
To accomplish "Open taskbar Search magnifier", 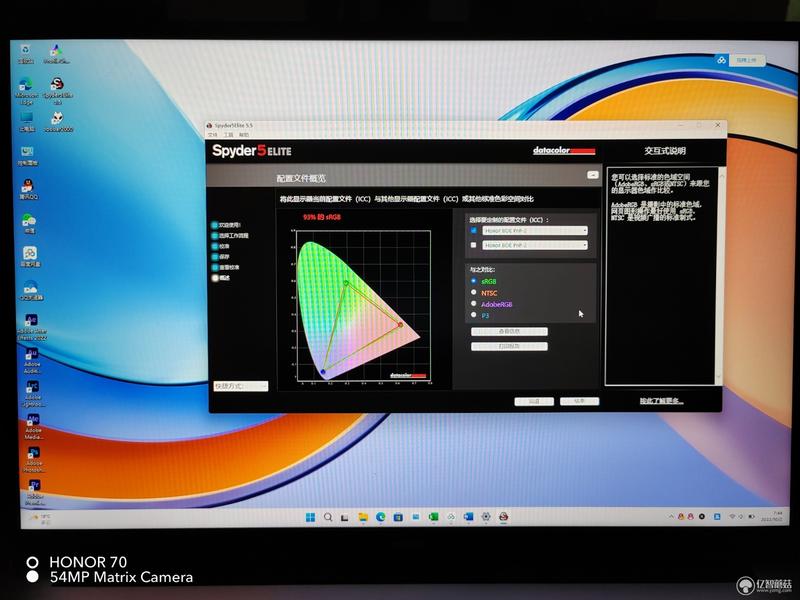I will point(328,517).
